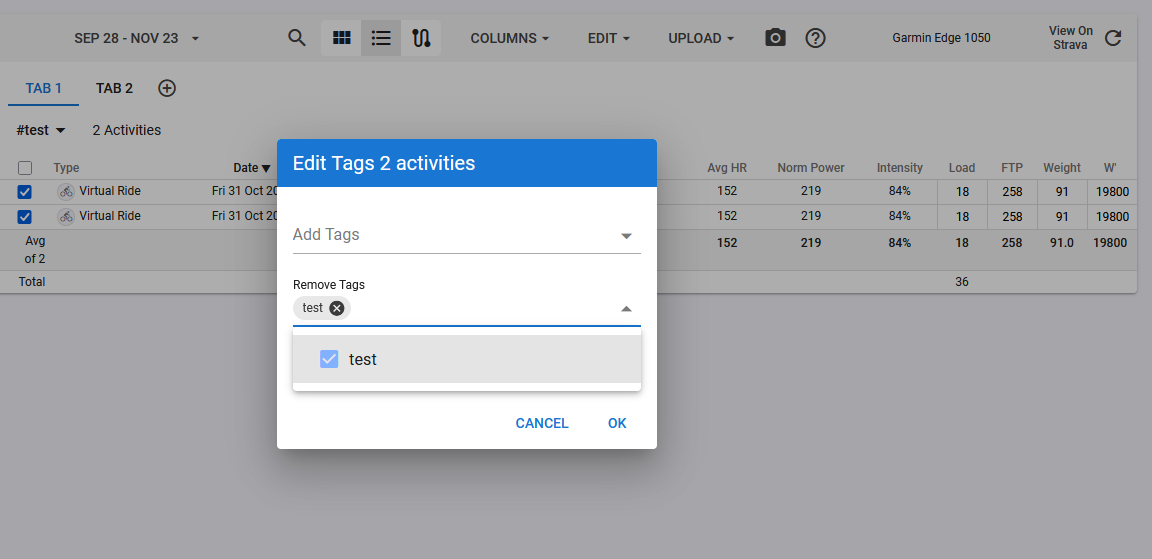The image size is (1152, 559).
Task: Click the average weight value 91.0
Action: coord(1062,242)
